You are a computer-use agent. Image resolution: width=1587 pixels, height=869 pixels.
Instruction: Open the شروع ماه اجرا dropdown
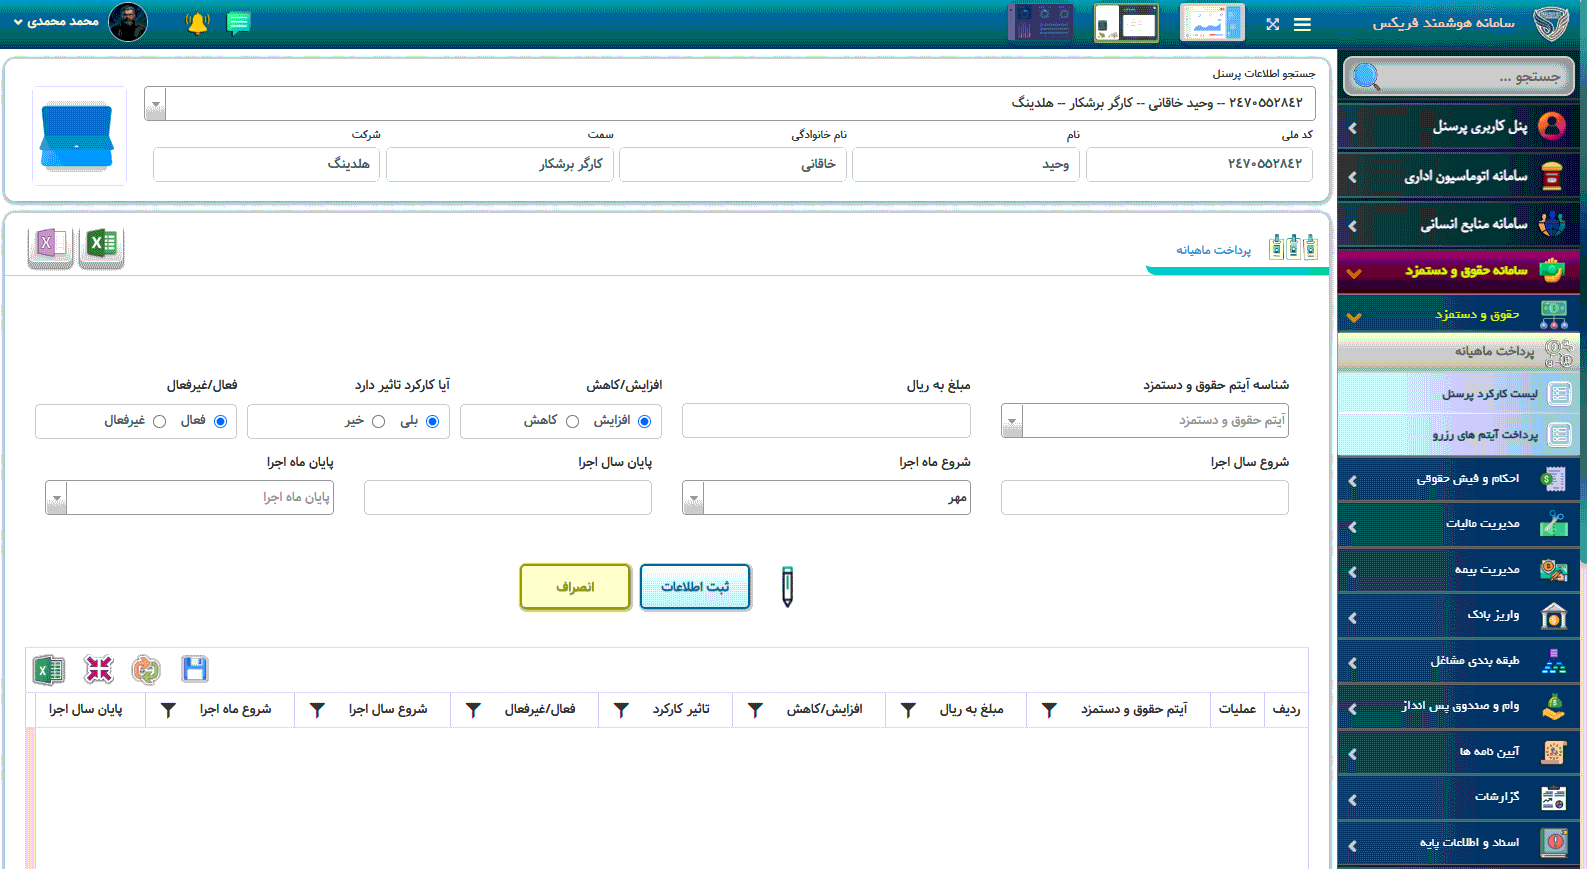[694, 498]
